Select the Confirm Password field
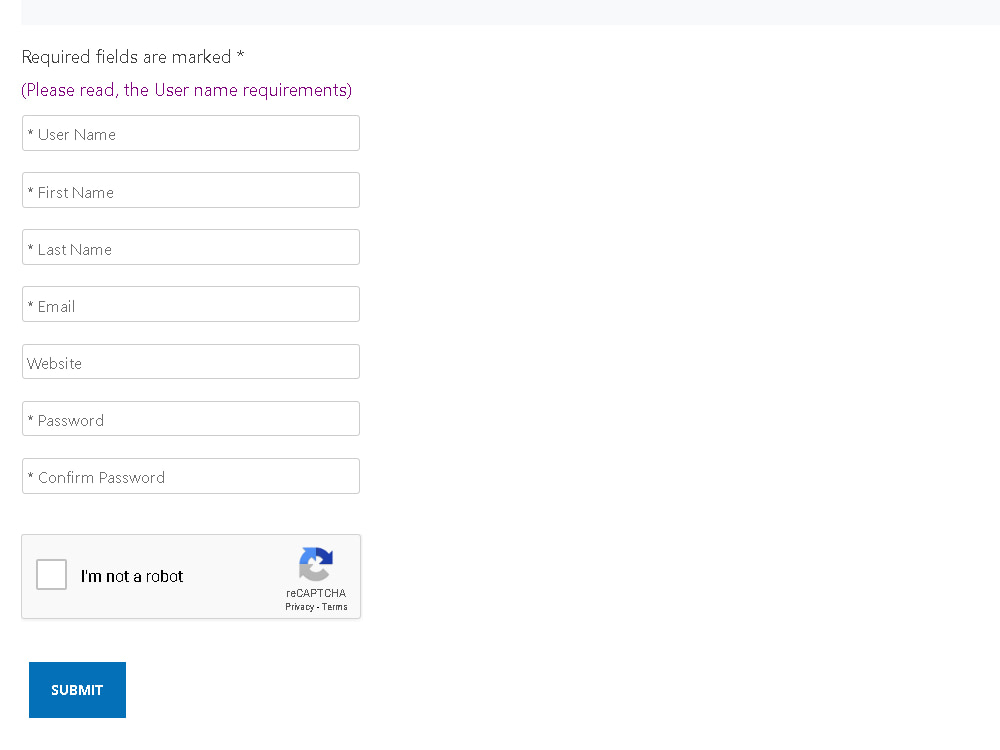Screen dimensions: 1000x750 (191, 476)
